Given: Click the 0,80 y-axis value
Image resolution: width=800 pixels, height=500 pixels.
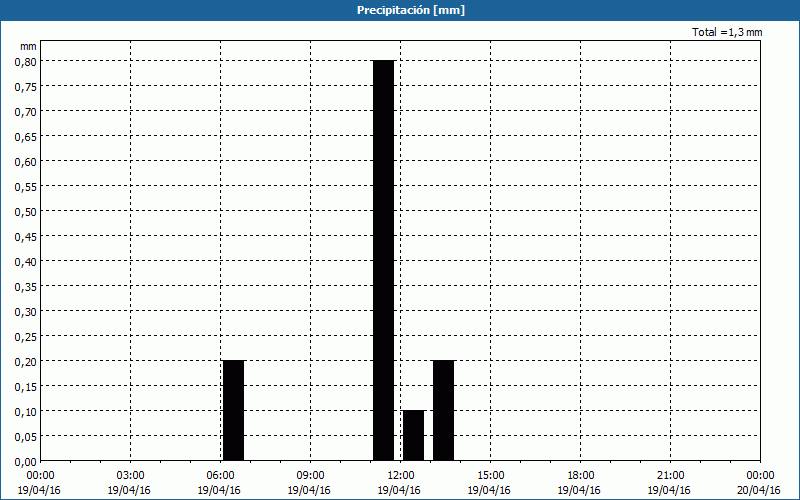Looking at the screenshot, I should coord(26,61).
